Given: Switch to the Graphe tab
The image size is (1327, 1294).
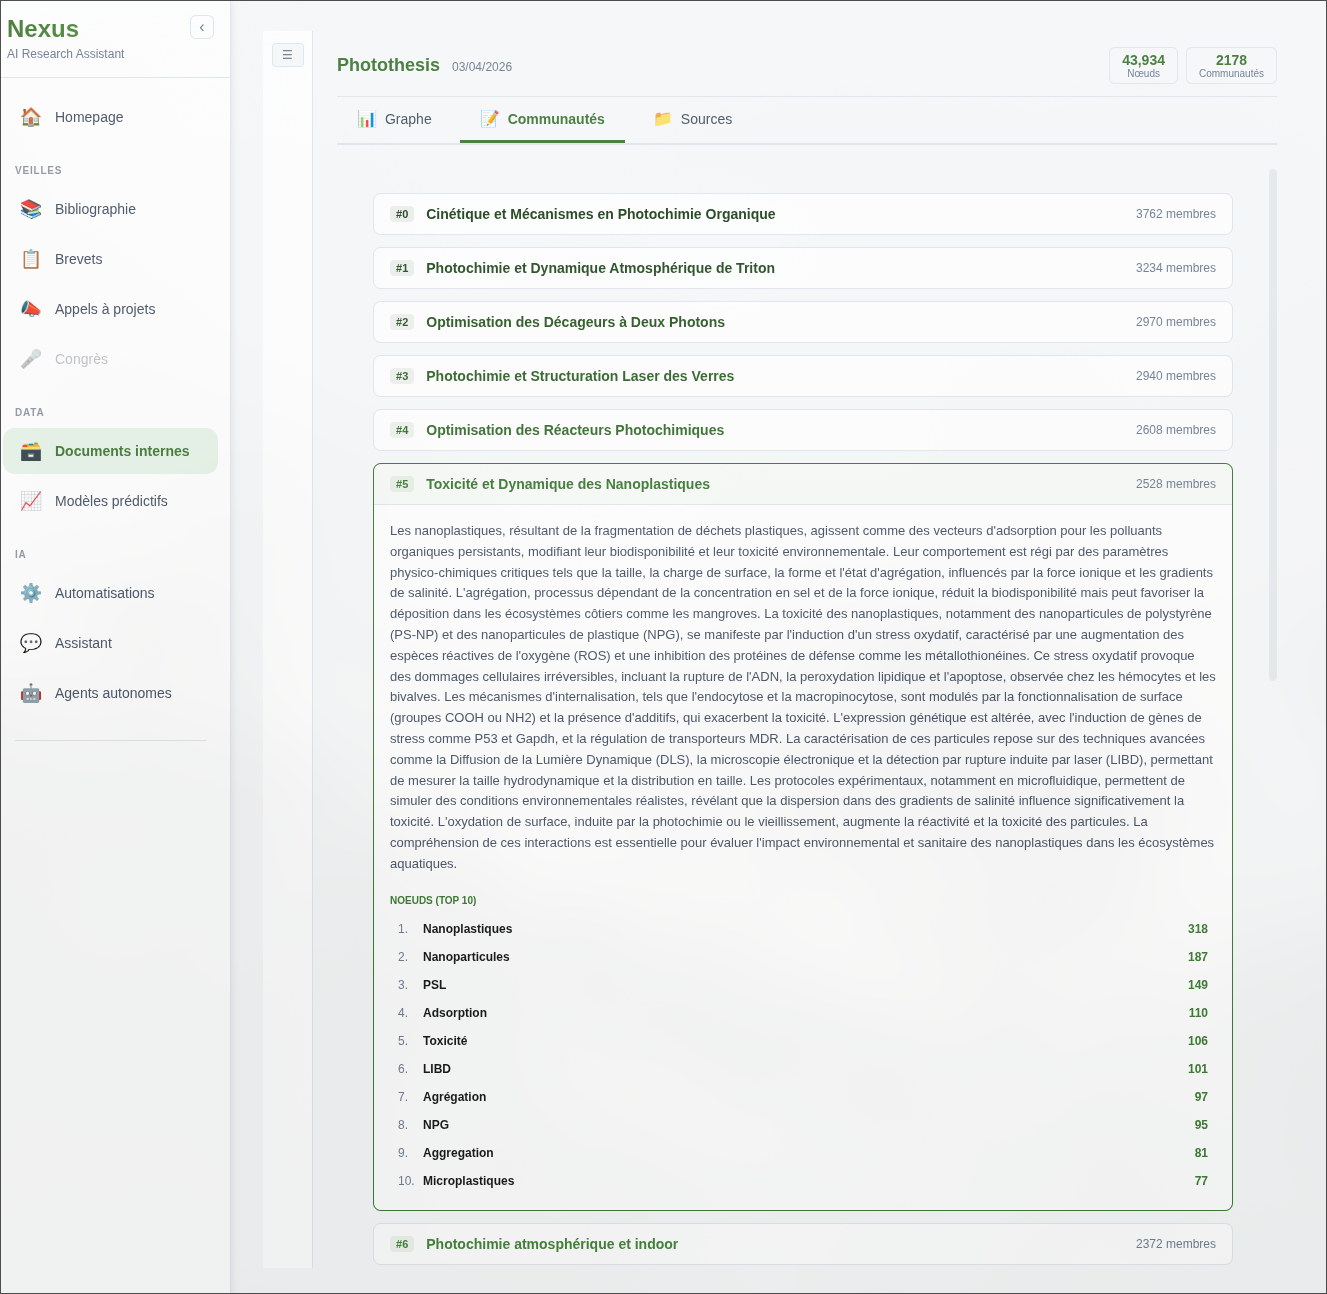Looking at the screenshot, I should point(396,119).
